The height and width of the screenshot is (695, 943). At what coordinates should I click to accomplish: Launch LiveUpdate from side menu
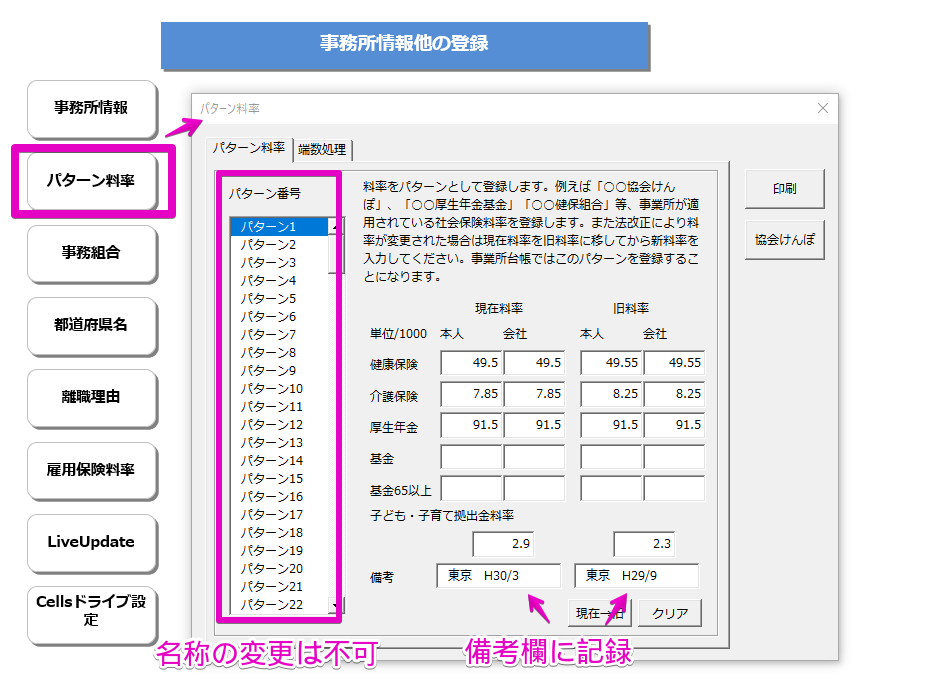pos(92,542)
